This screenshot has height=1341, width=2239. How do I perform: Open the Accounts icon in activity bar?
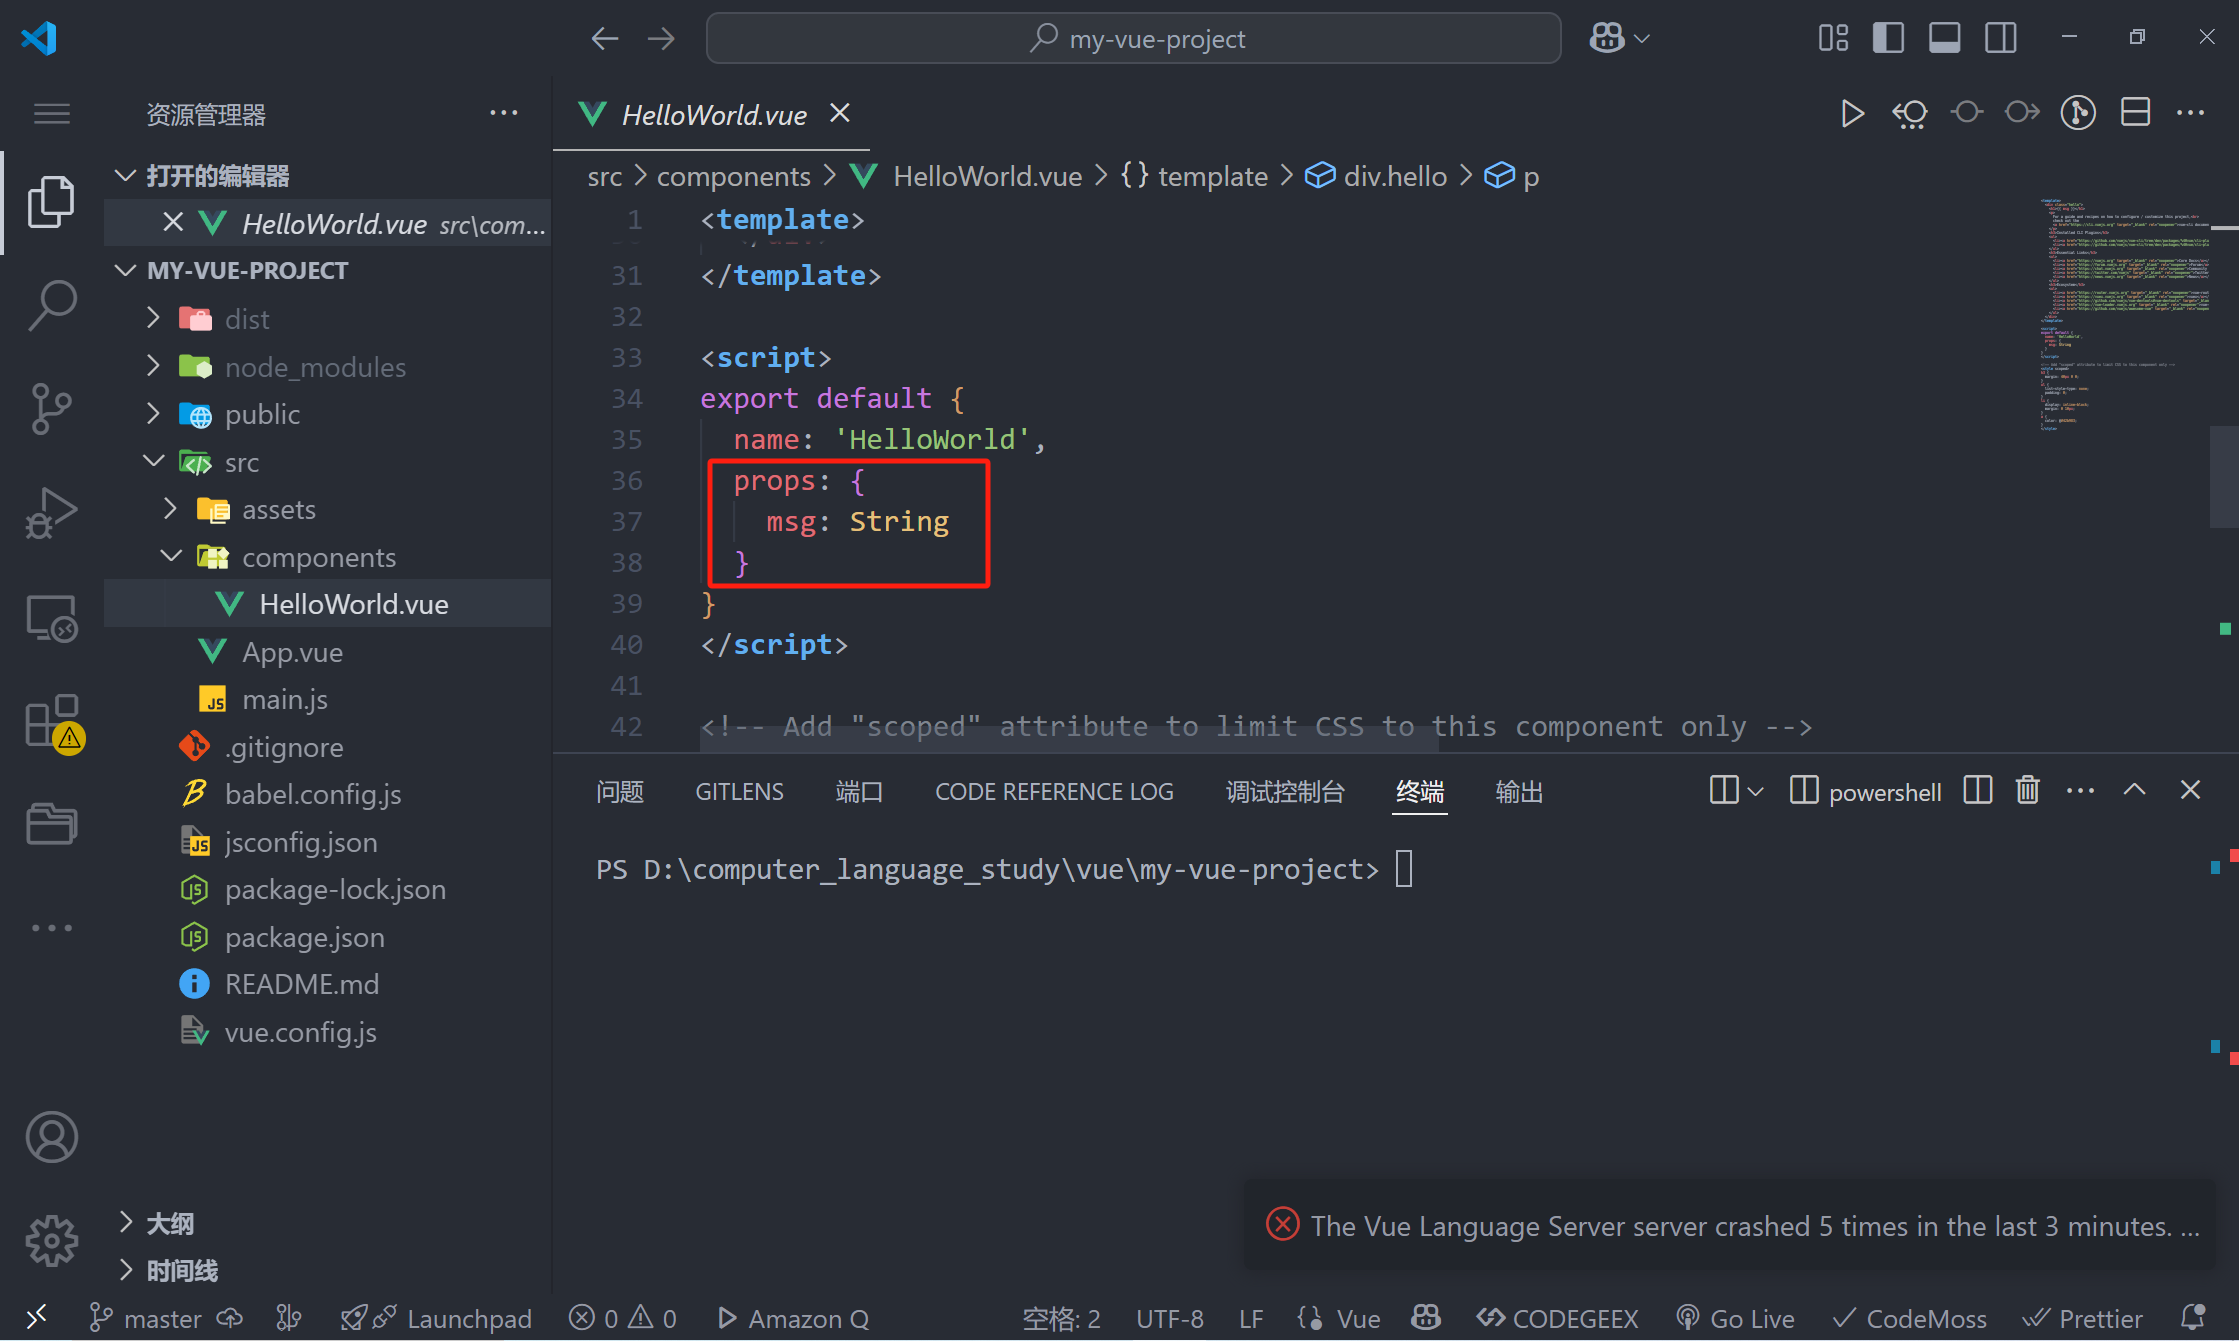(x=51, y=1137)
